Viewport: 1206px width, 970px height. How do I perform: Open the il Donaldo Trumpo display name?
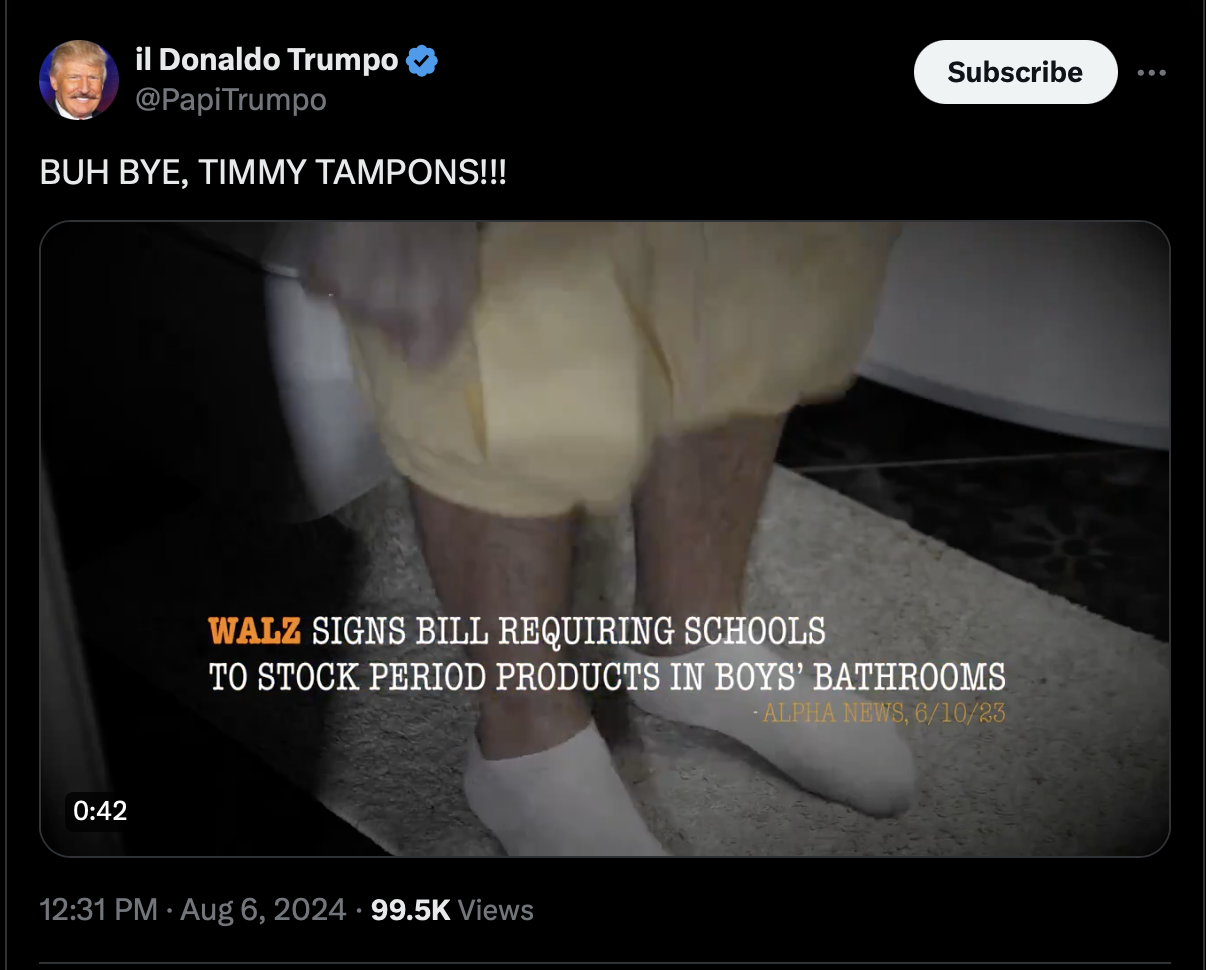[x=266, y=60]
